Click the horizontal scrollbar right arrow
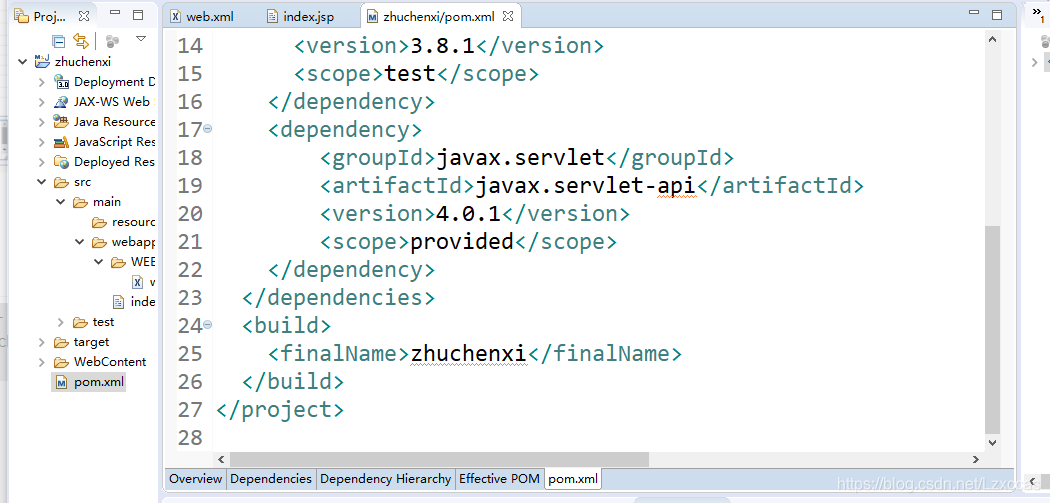 977,459
